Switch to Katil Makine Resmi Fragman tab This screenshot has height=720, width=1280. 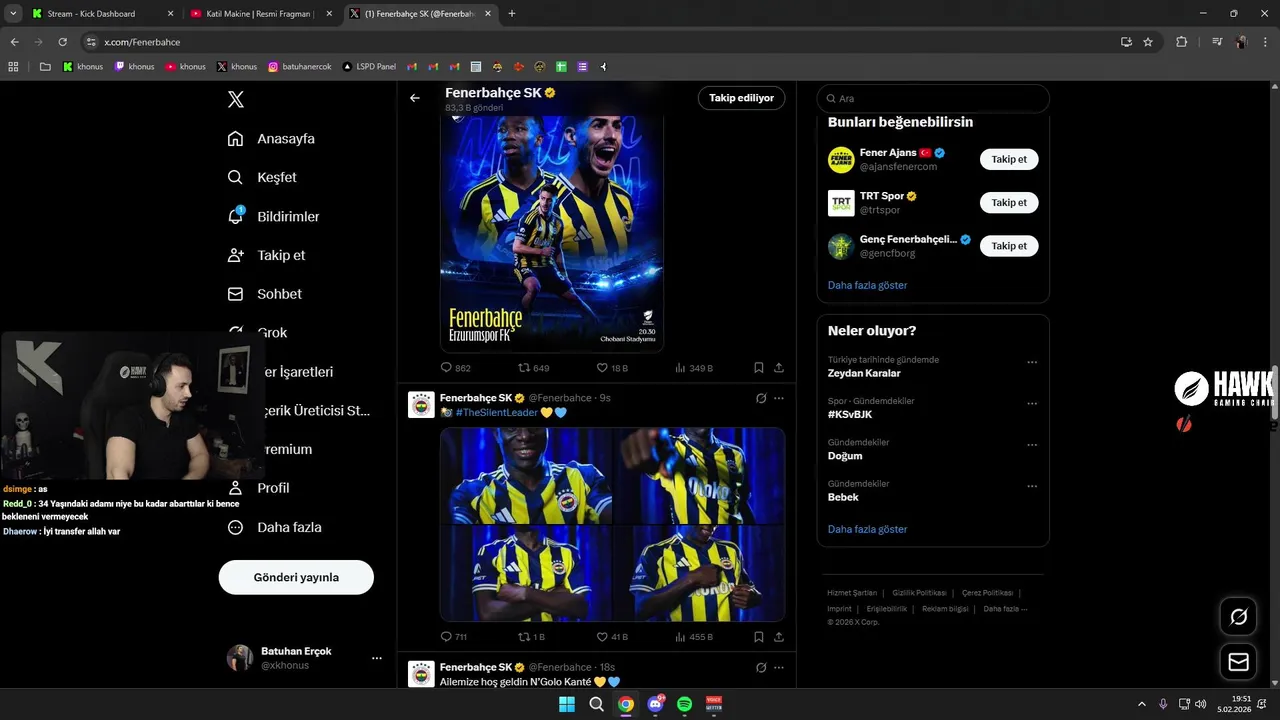coord(260,14)
